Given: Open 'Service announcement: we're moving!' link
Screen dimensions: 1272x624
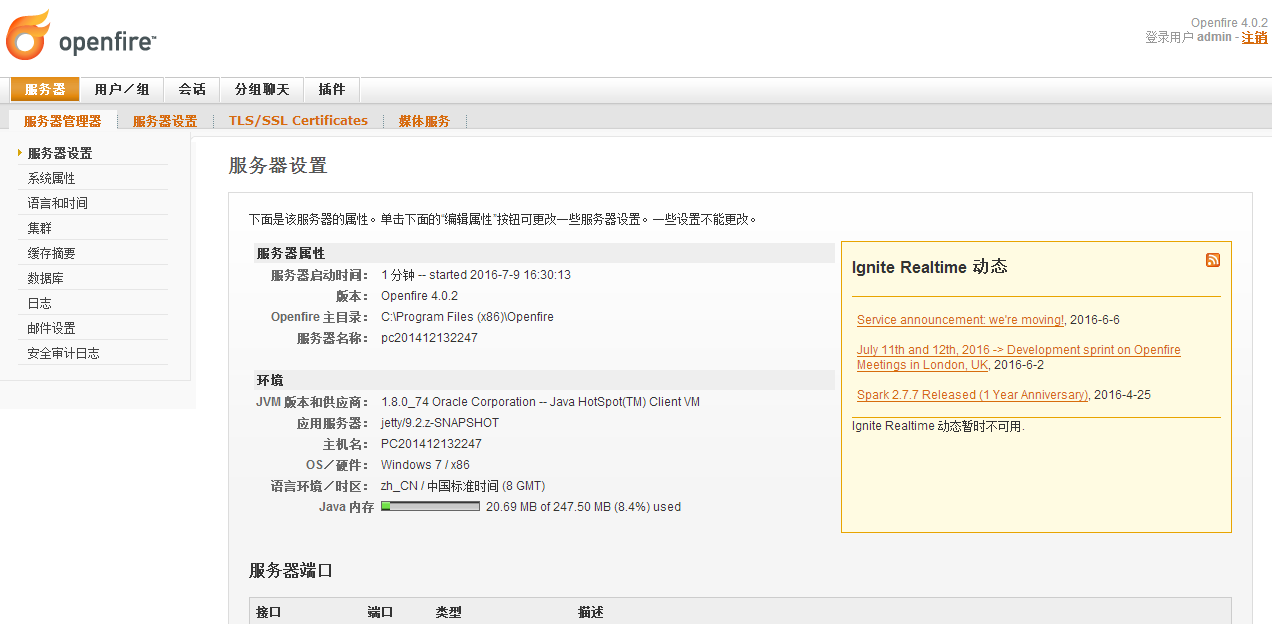Looking at the screenshot, I should click(960, 320).
